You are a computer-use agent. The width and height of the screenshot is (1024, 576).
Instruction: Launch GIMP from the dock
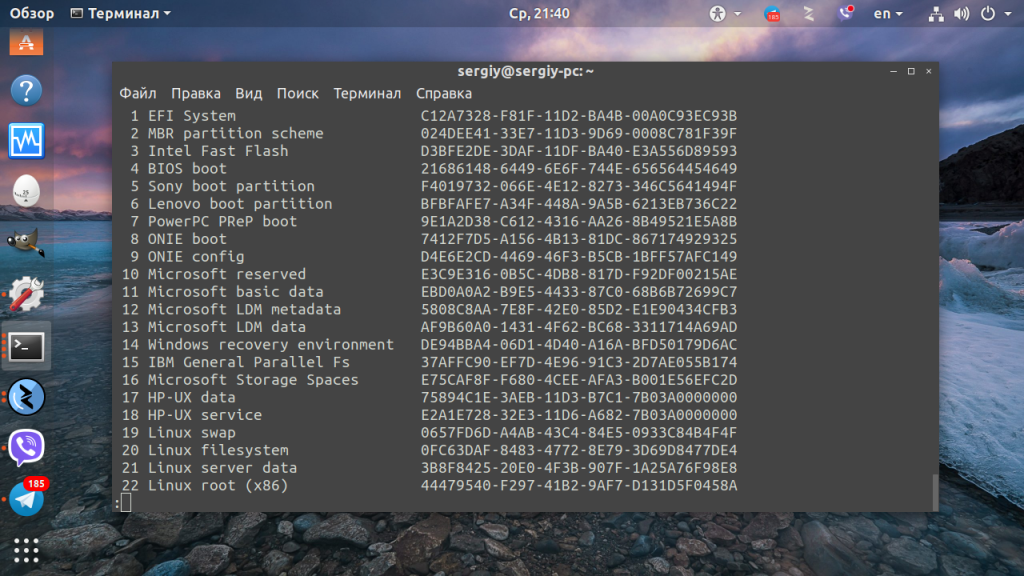(26, 243)
